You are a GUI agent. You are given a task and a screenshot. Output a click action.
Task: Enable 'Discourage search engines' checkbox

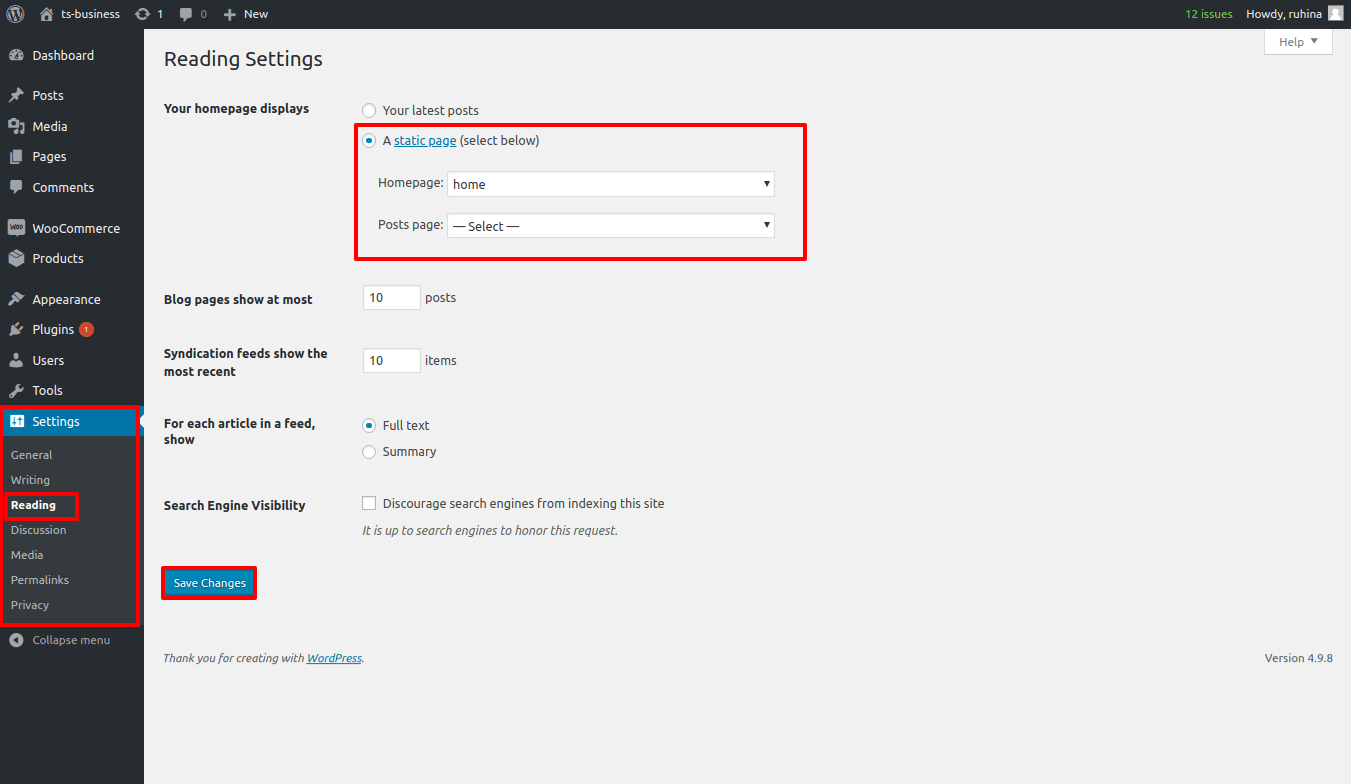click(369, 504)
